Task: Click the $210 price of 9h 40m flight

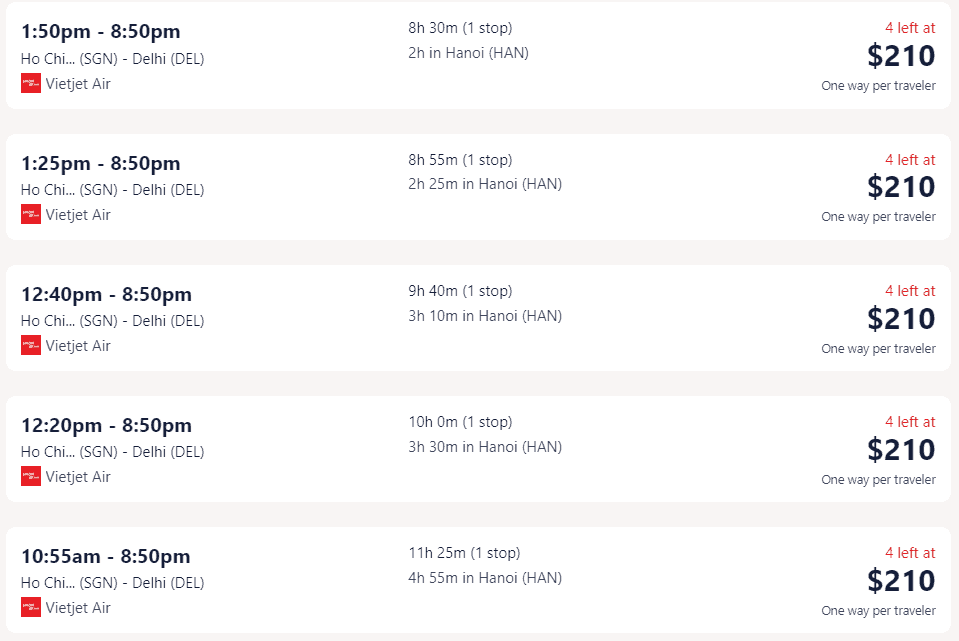Action: tap(902, 319)
